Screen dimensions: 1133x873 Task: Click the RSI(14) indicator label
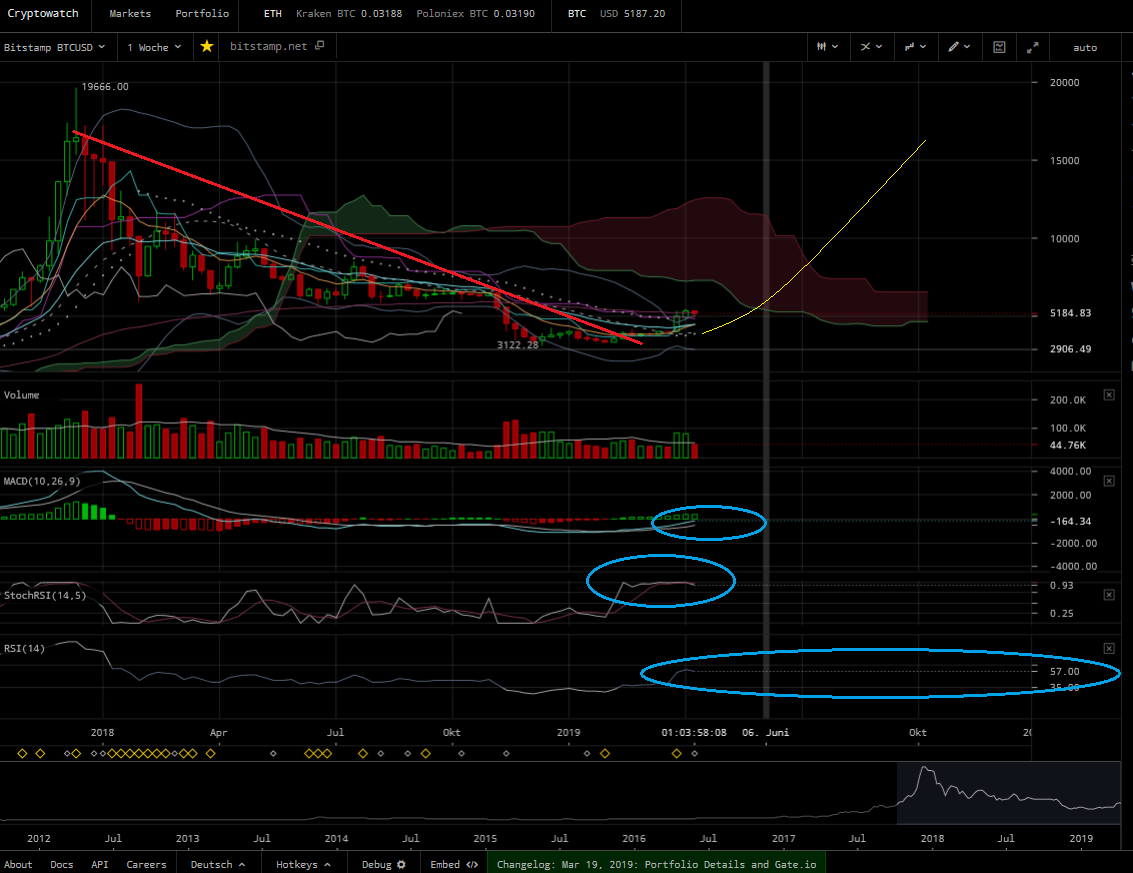click(24, 648)
